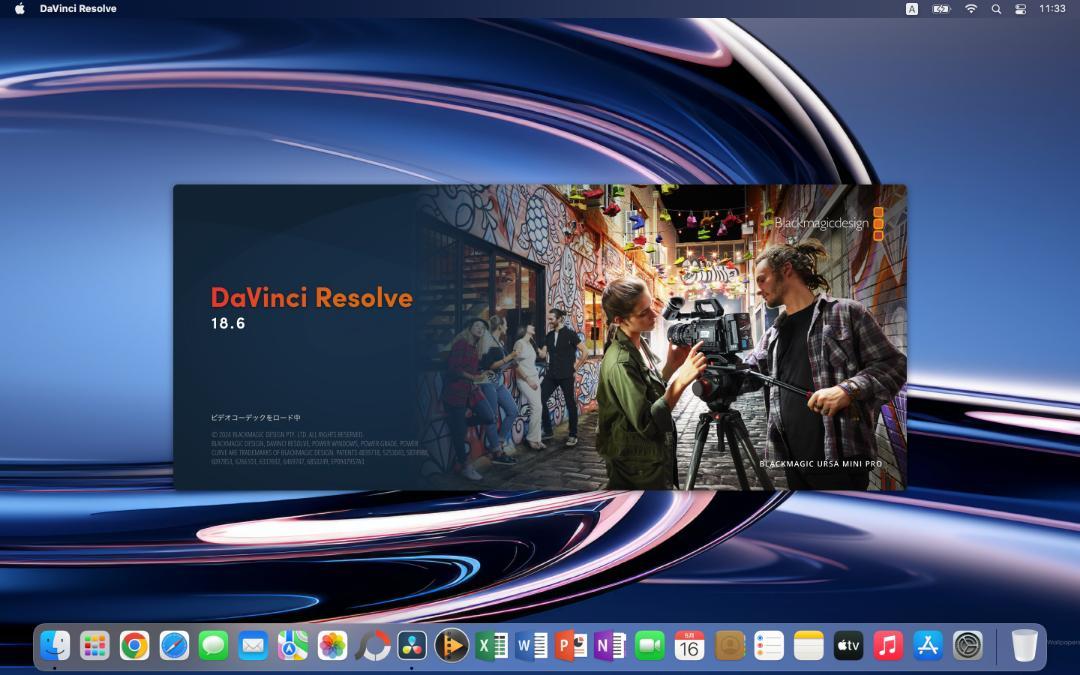Click the input source A indicator
This screenshot has height=675, width=1080.
pos(911,9)
